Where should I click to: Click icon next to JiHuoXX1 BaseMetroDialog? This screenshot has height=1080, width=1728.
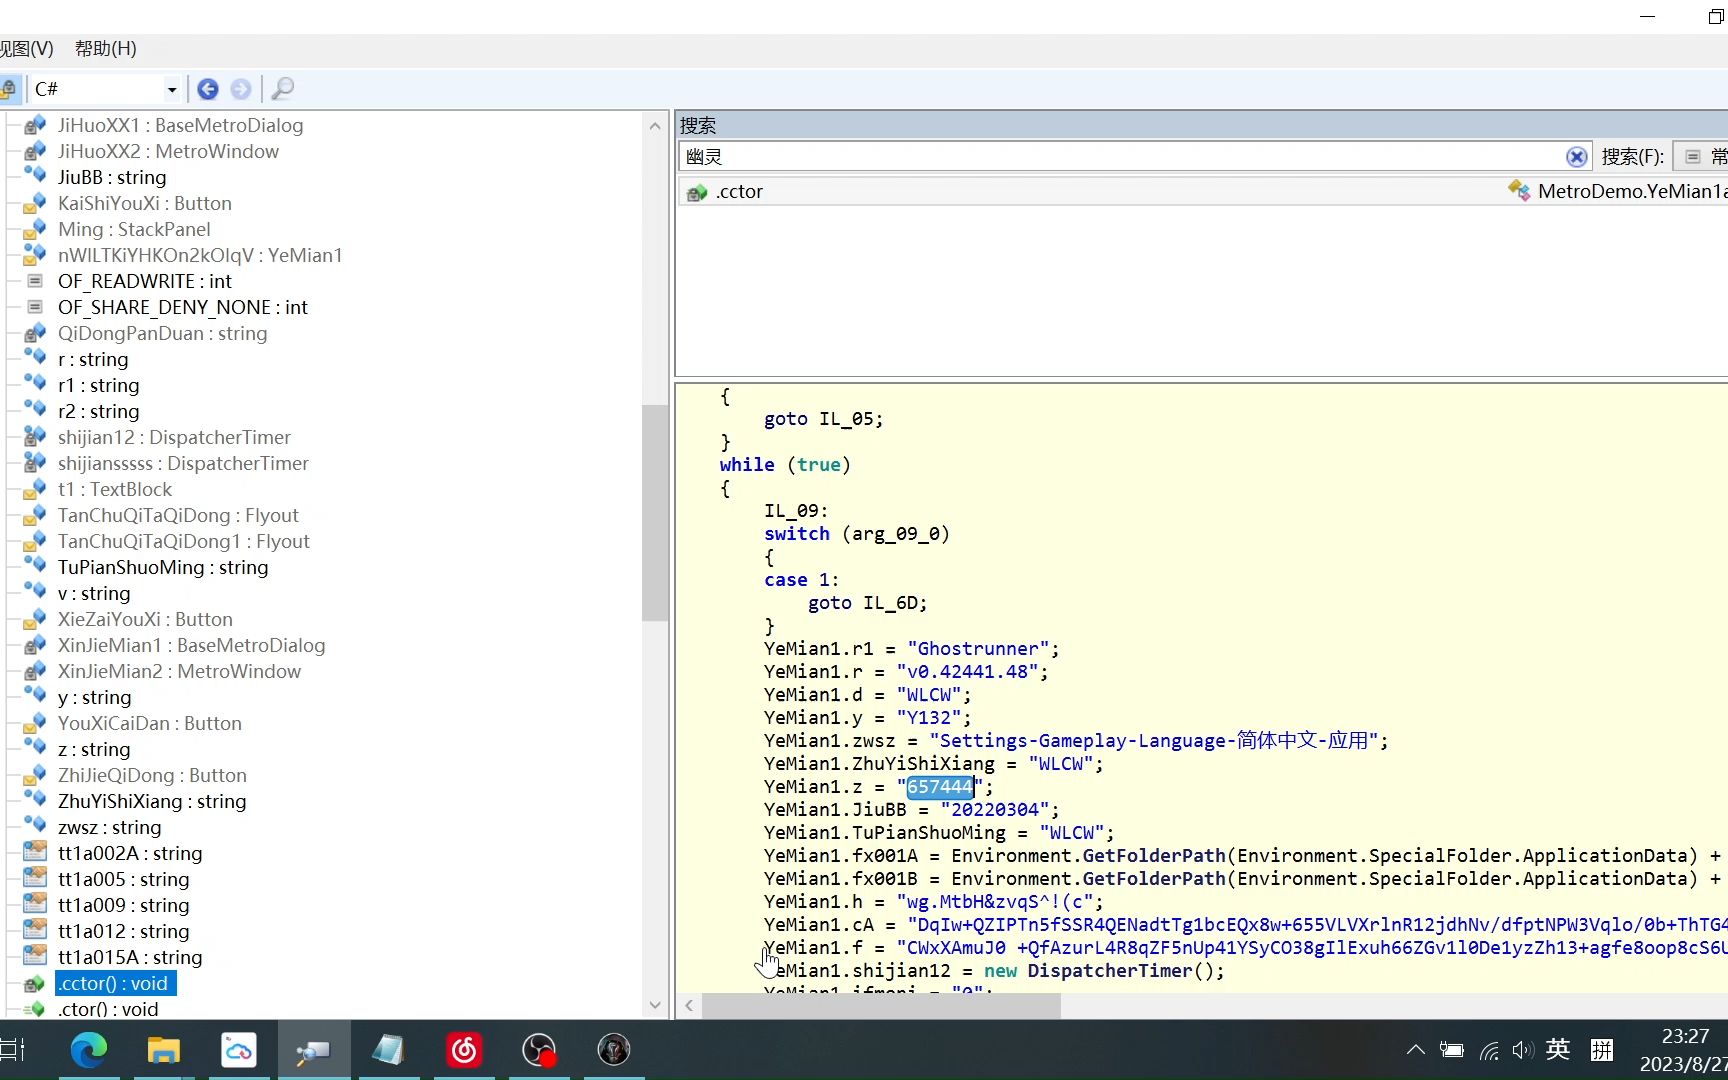coord(35,125)
